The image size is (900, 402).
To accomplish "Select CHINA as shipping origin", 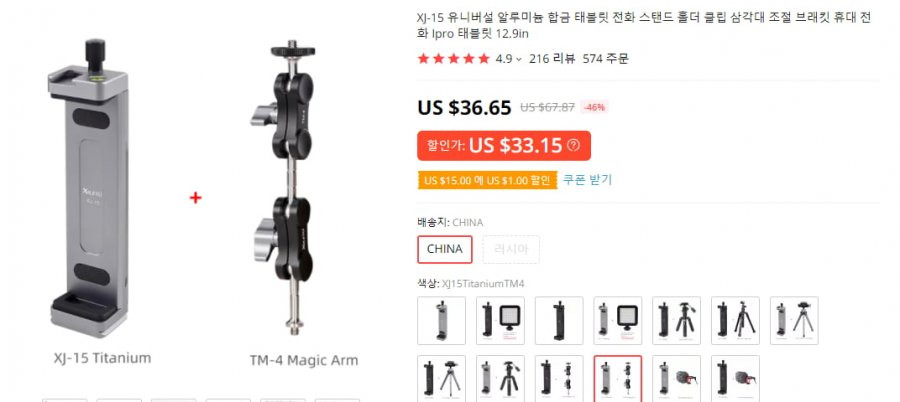I will click(445, 249).
